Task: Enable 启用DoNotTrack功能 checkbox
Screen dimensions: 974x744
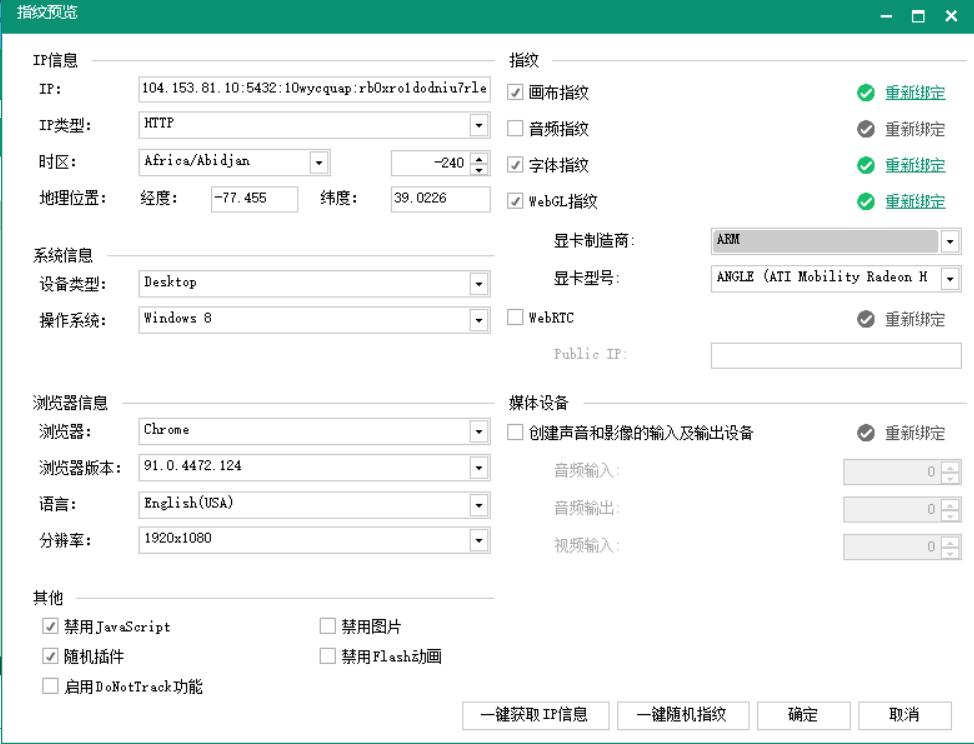Action: [x=50, y=686]
